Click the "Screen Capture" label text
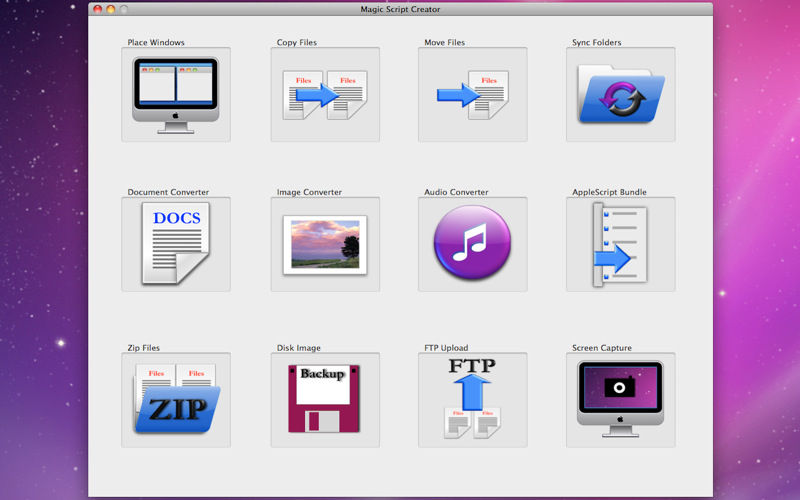Image resolution: width=800 pixels, height=500 pixels. 602,347
